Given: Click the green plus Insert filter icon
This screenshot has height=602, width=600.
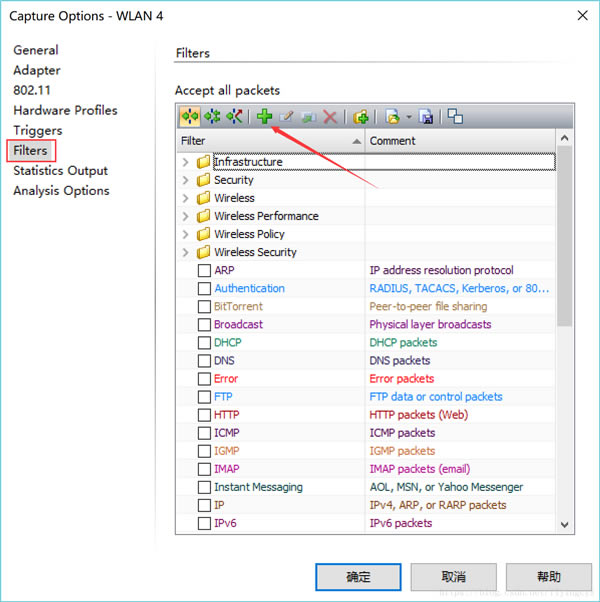Looking at the screenshot, I should [x=264, y=117].
